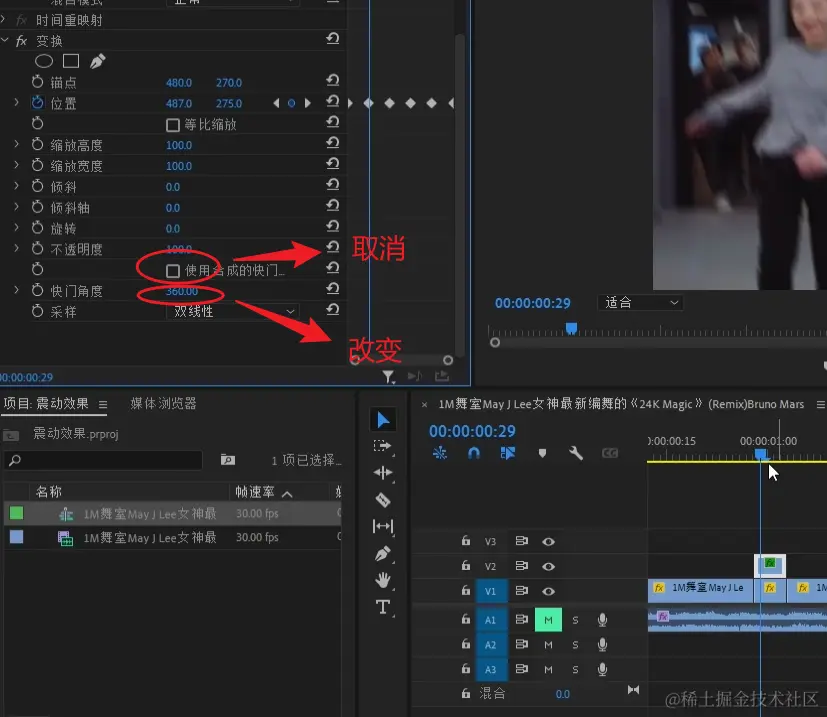Expand the 位置 property
Image resolution: width=827 pixels, height=717 pixels.
(16, 102)
